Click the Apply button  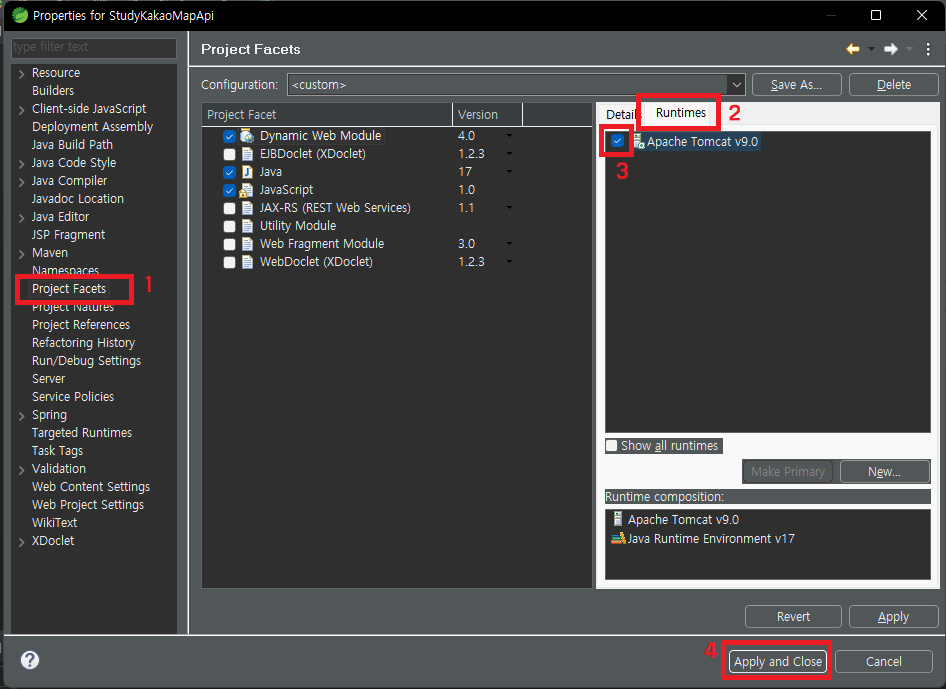click(x=894, y=617)
